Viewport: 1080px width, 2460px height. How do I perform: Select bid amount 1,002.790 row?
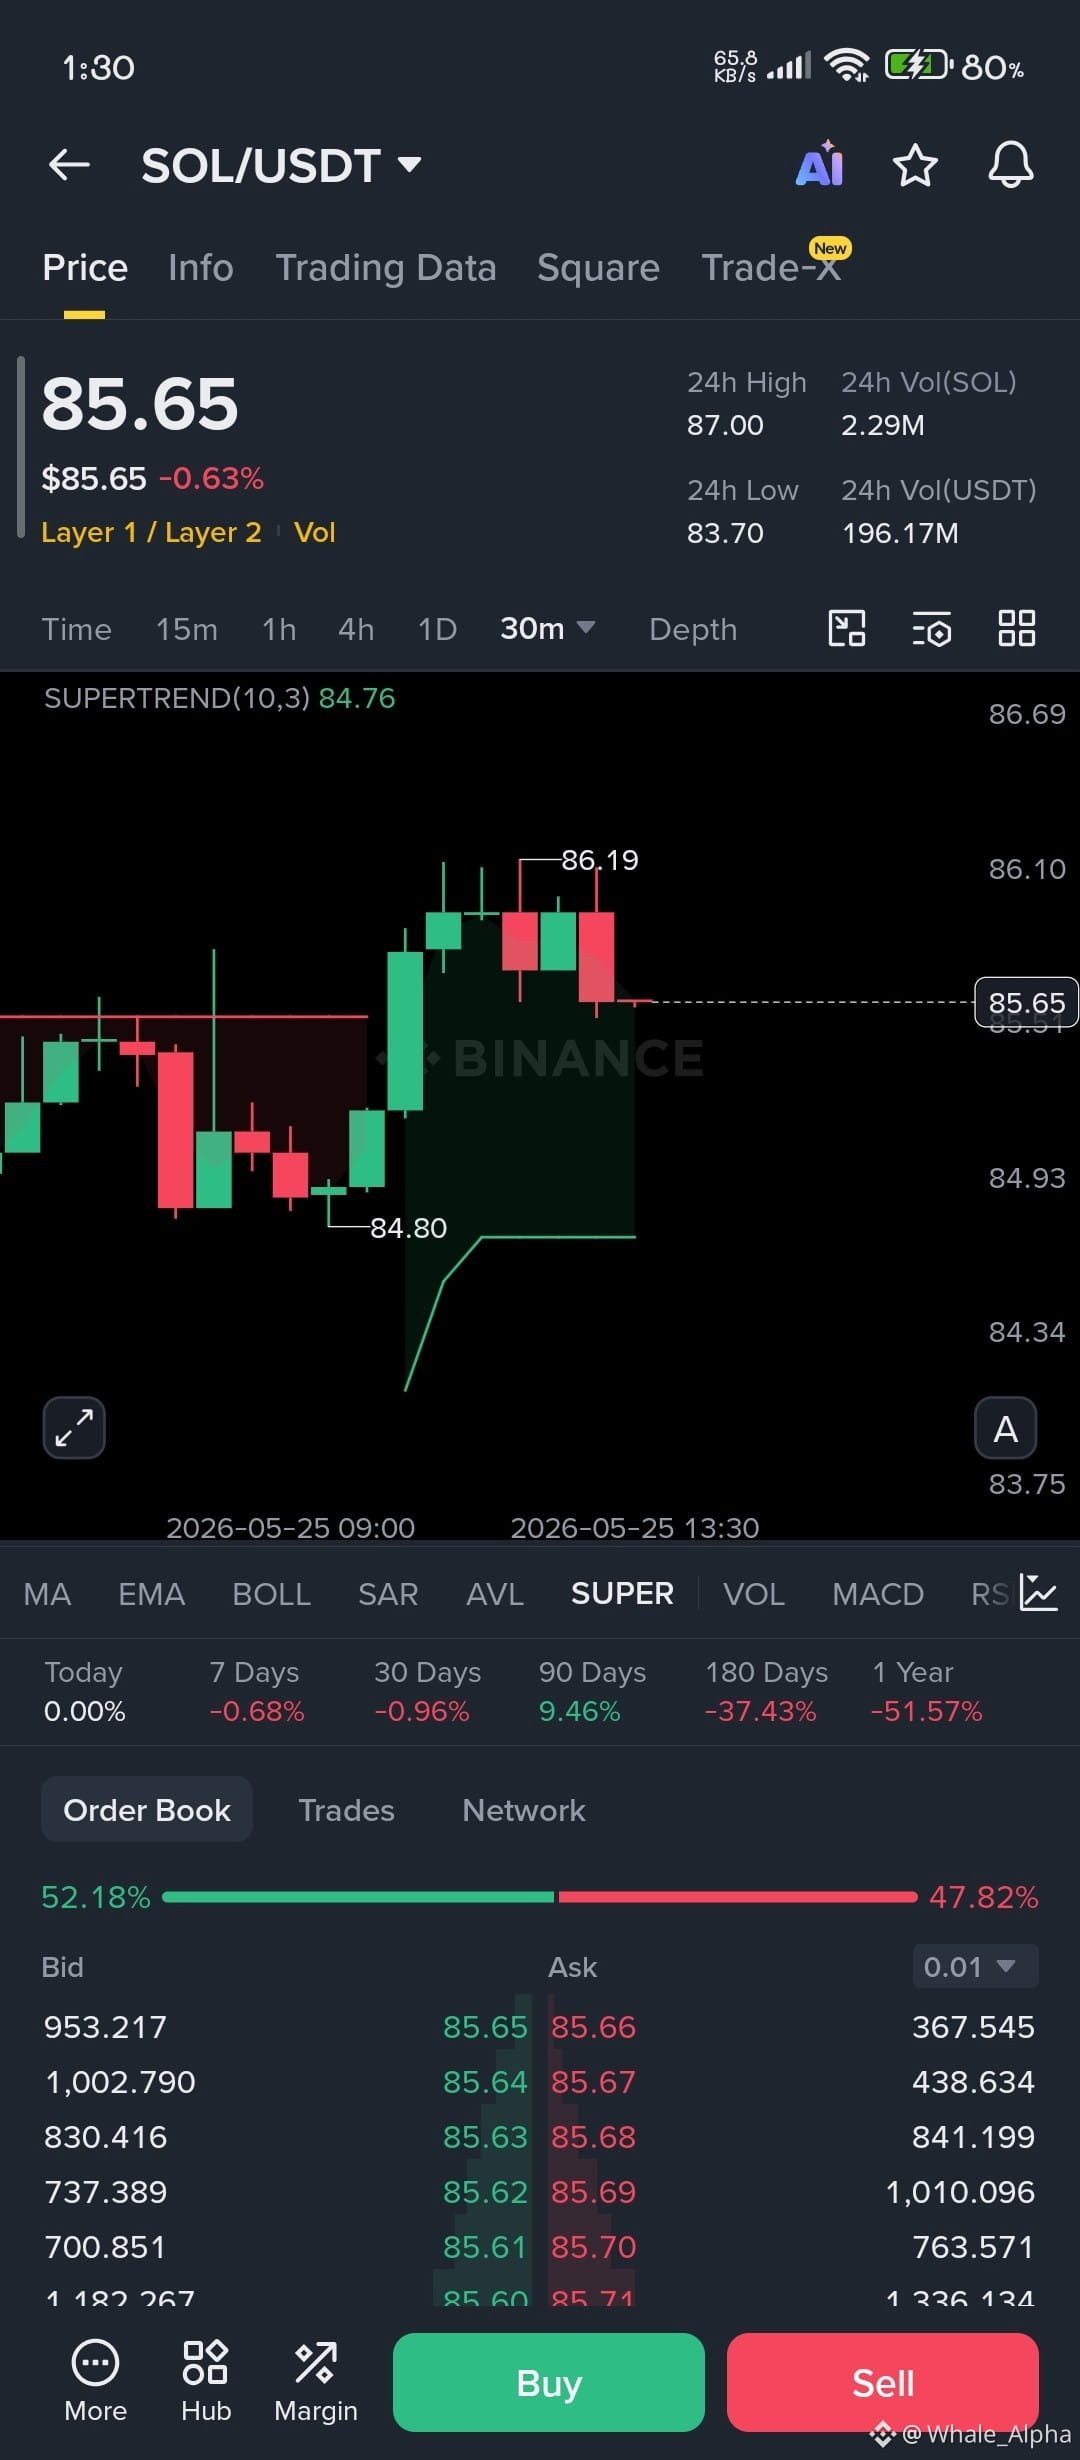click(x=120, y=2082)
